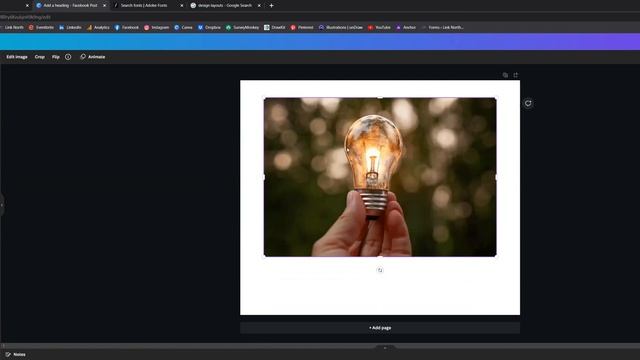Screen dimensions: 640x360
Task: Expand the collapsed side panel handle
Action: [x=2, y=204]
